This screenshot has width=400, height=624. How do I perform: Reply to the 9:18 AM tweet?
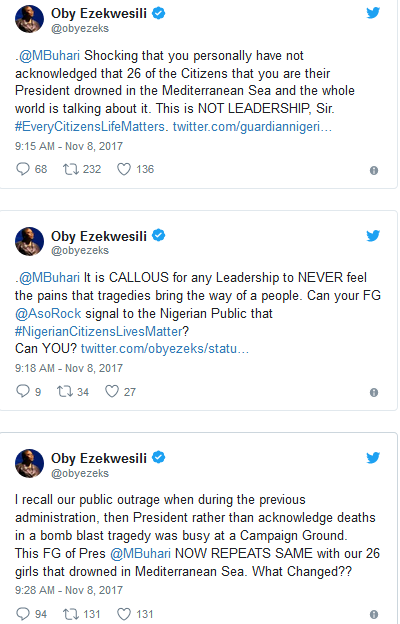click(23, 391)
